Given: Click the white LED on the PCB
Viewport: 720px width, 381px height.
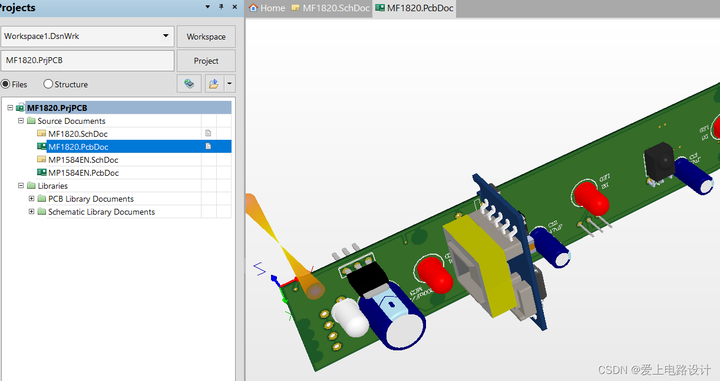Looking at the screenshot, I should (351, 317).
